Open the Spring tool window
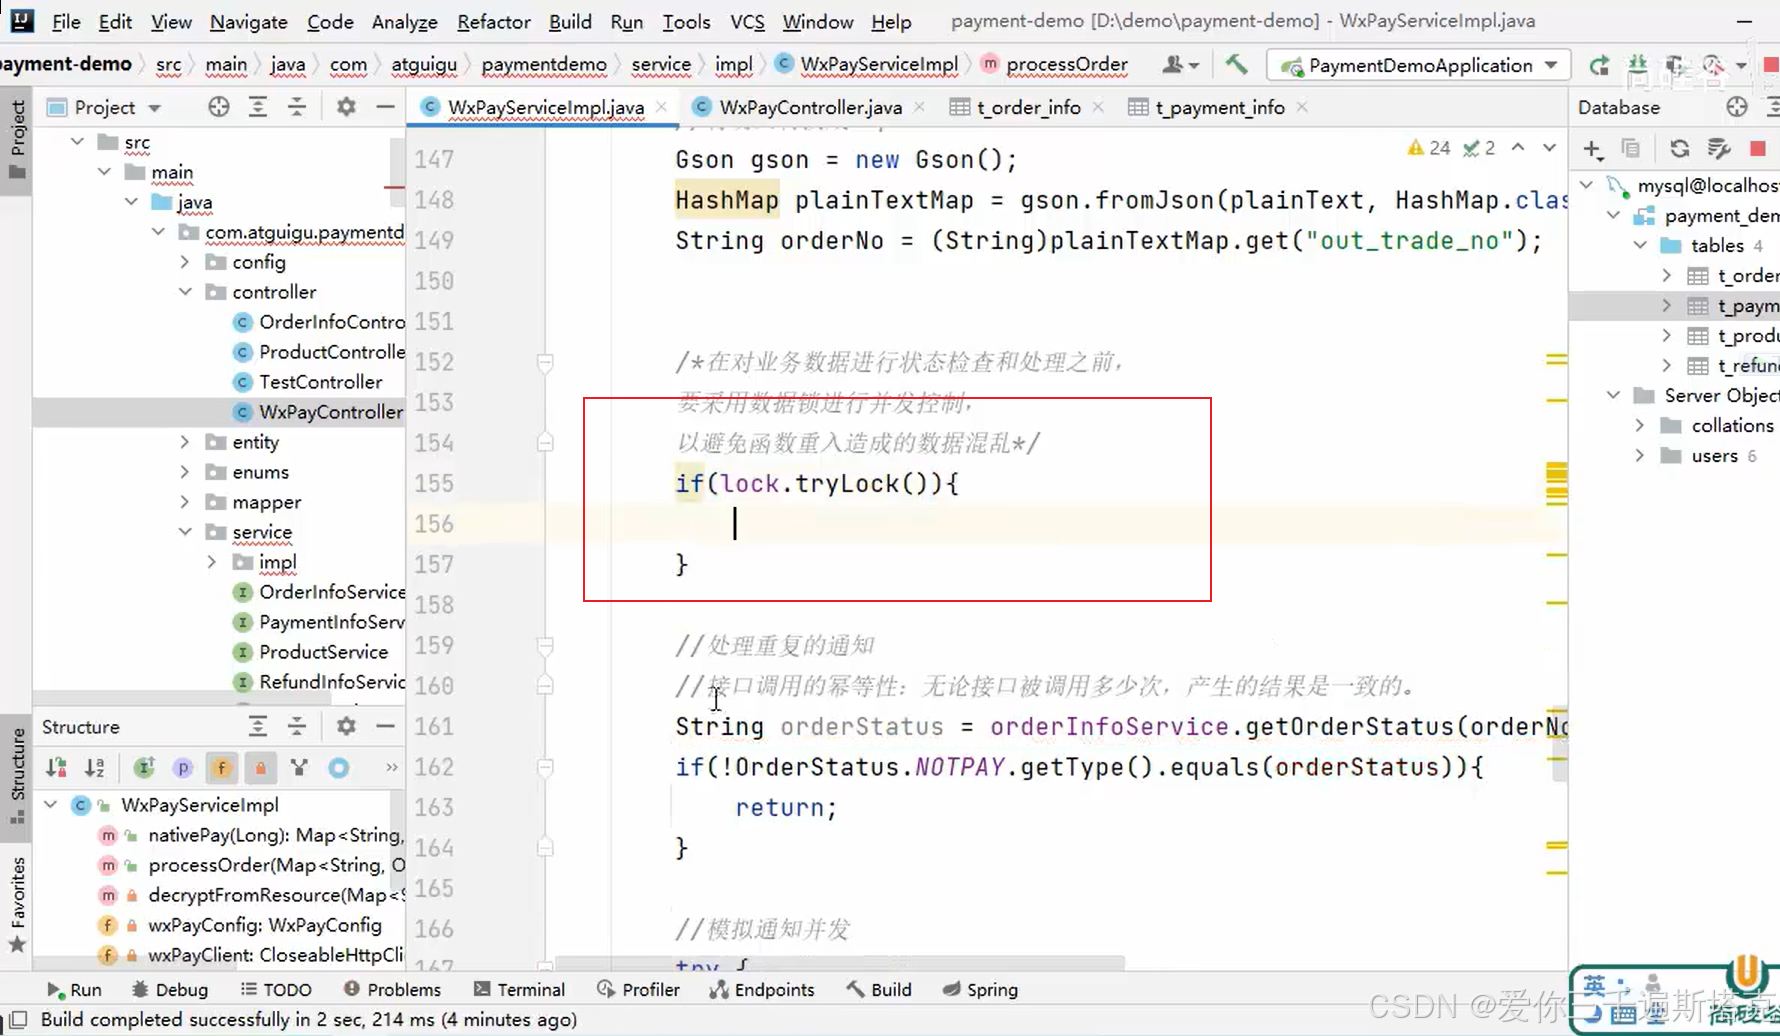Viewport: 1780px width, 1036px height. pyautogui.click(x=980, y=989)
